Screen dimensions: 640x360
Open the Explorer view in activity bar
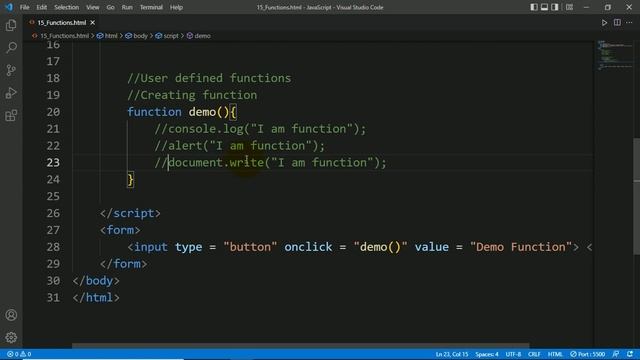(11, 25)
